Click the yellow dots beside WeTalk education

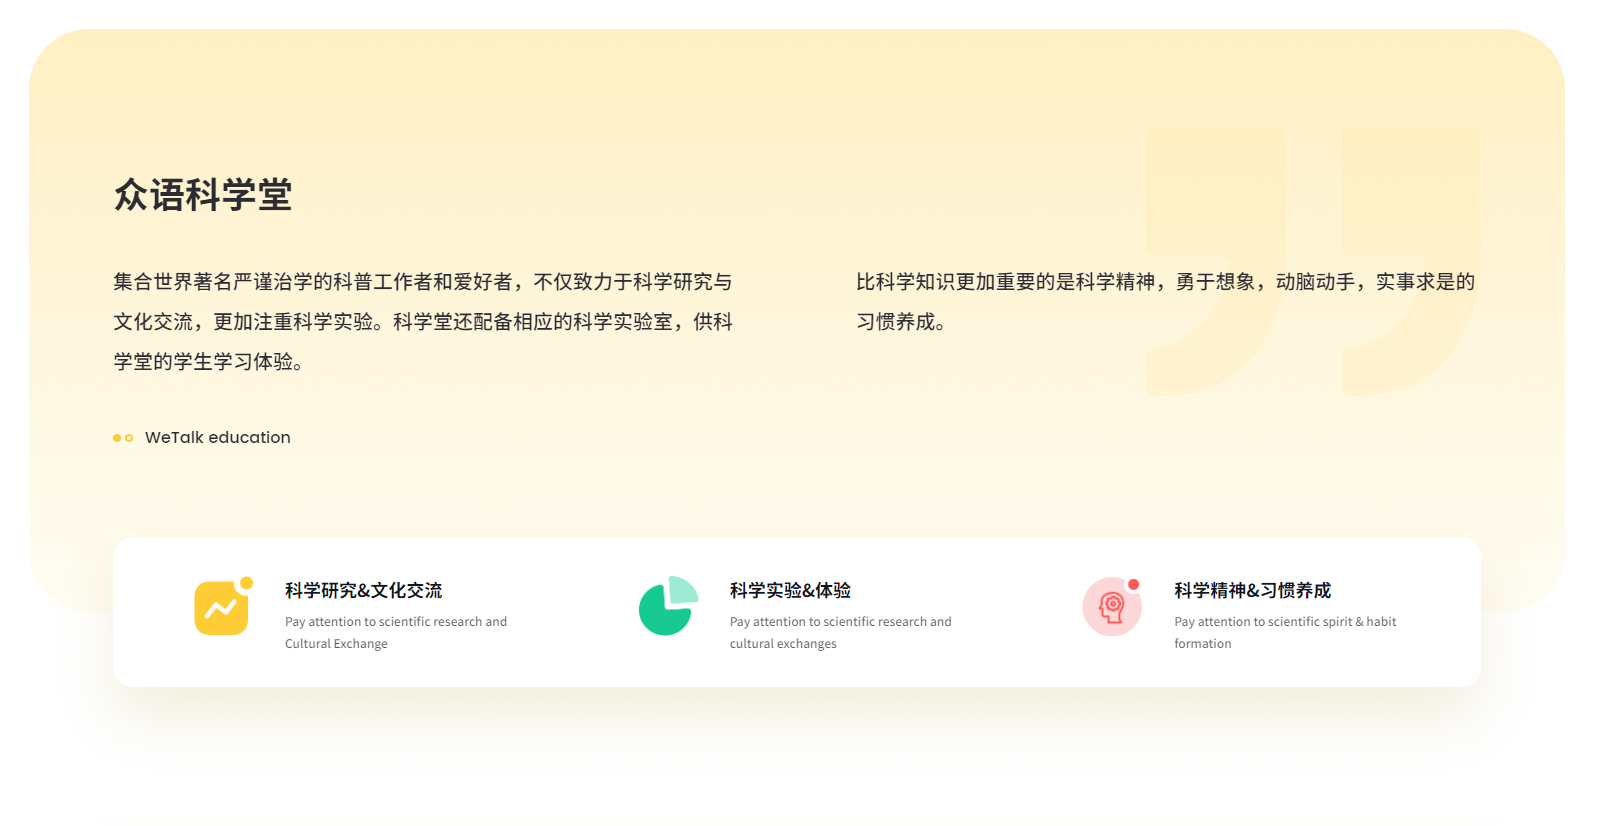point(123,438)
